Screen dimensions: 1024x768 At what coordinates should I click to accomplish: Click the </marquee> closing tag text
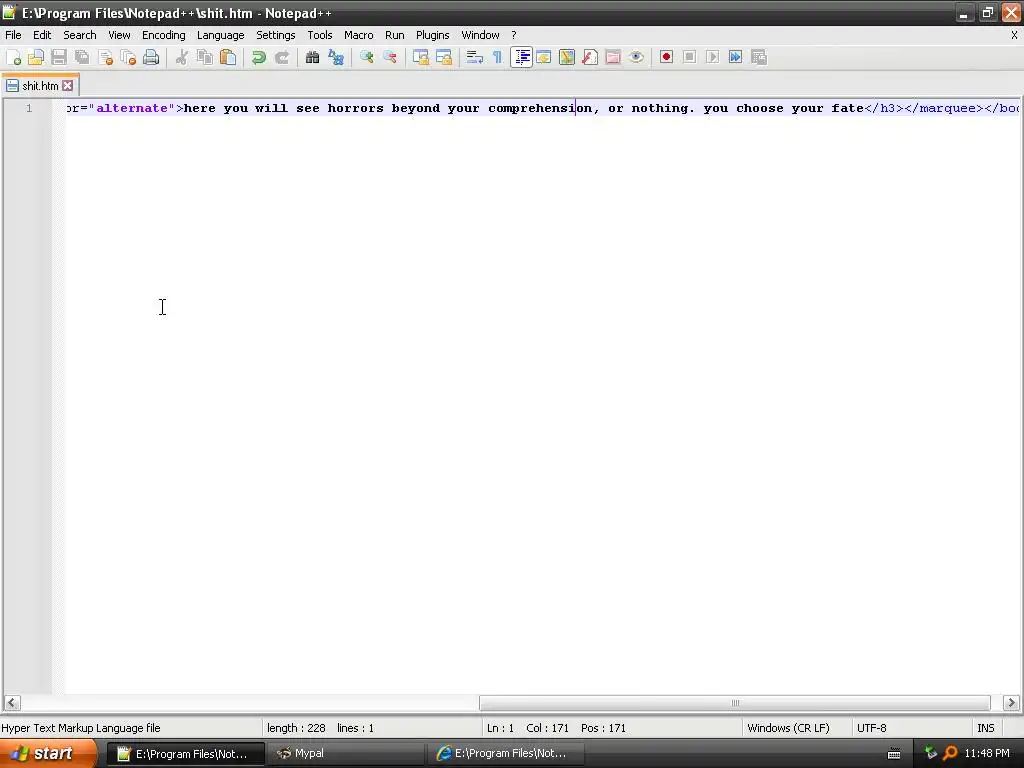click(x=944, y=108)
